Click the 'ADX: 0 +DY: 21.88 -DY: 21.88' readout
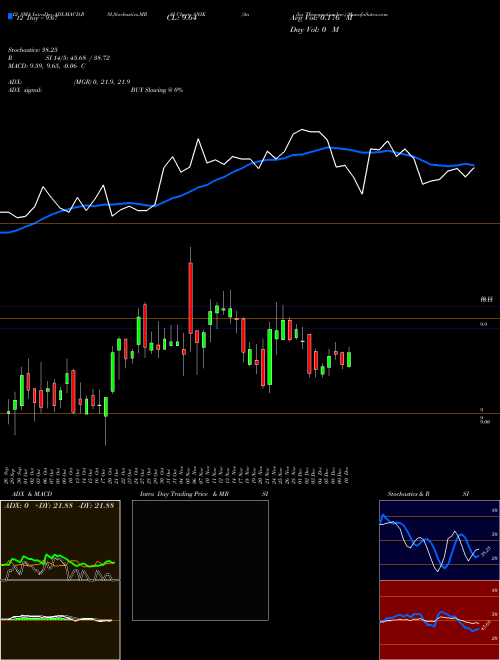Screen dimensions: 500x660 [59, 506]
